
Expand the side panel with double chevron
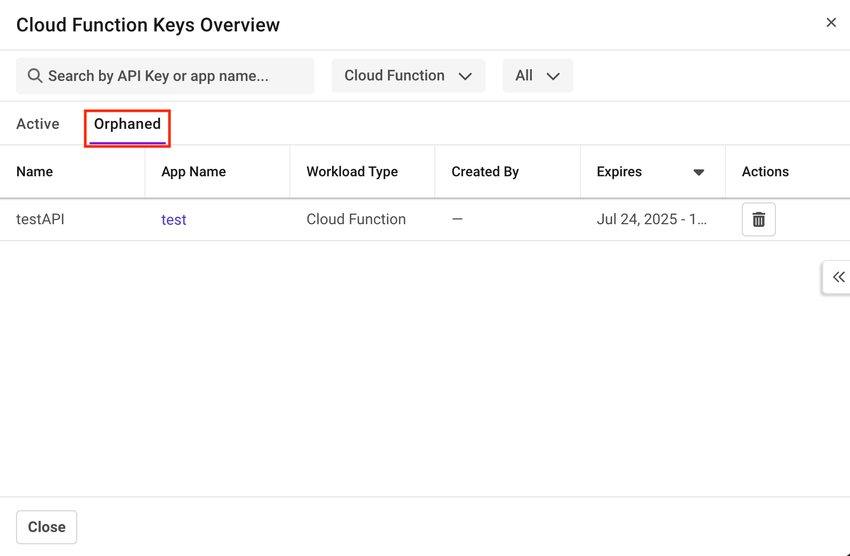(838, 277)
